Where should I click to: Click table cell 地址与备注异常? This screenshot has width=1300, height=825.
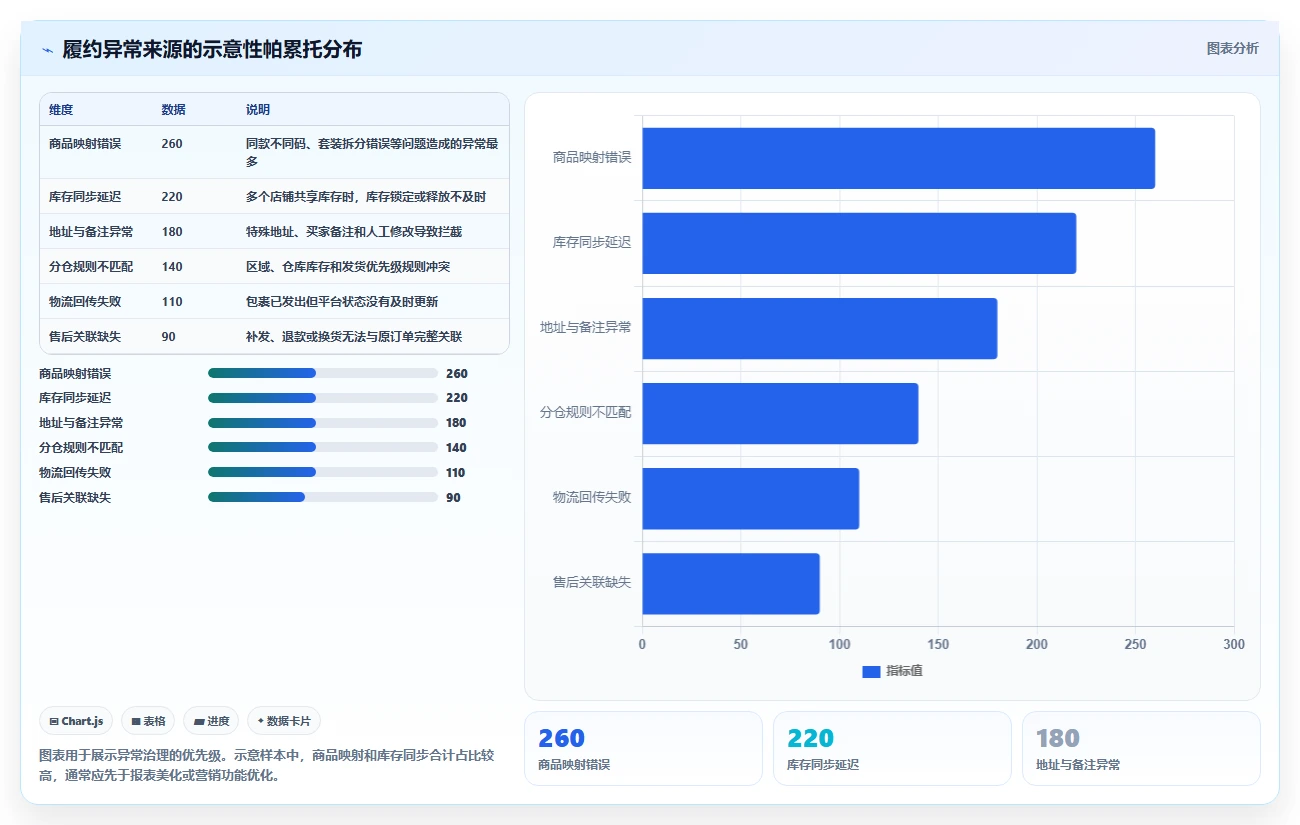(x=91, y=232)
